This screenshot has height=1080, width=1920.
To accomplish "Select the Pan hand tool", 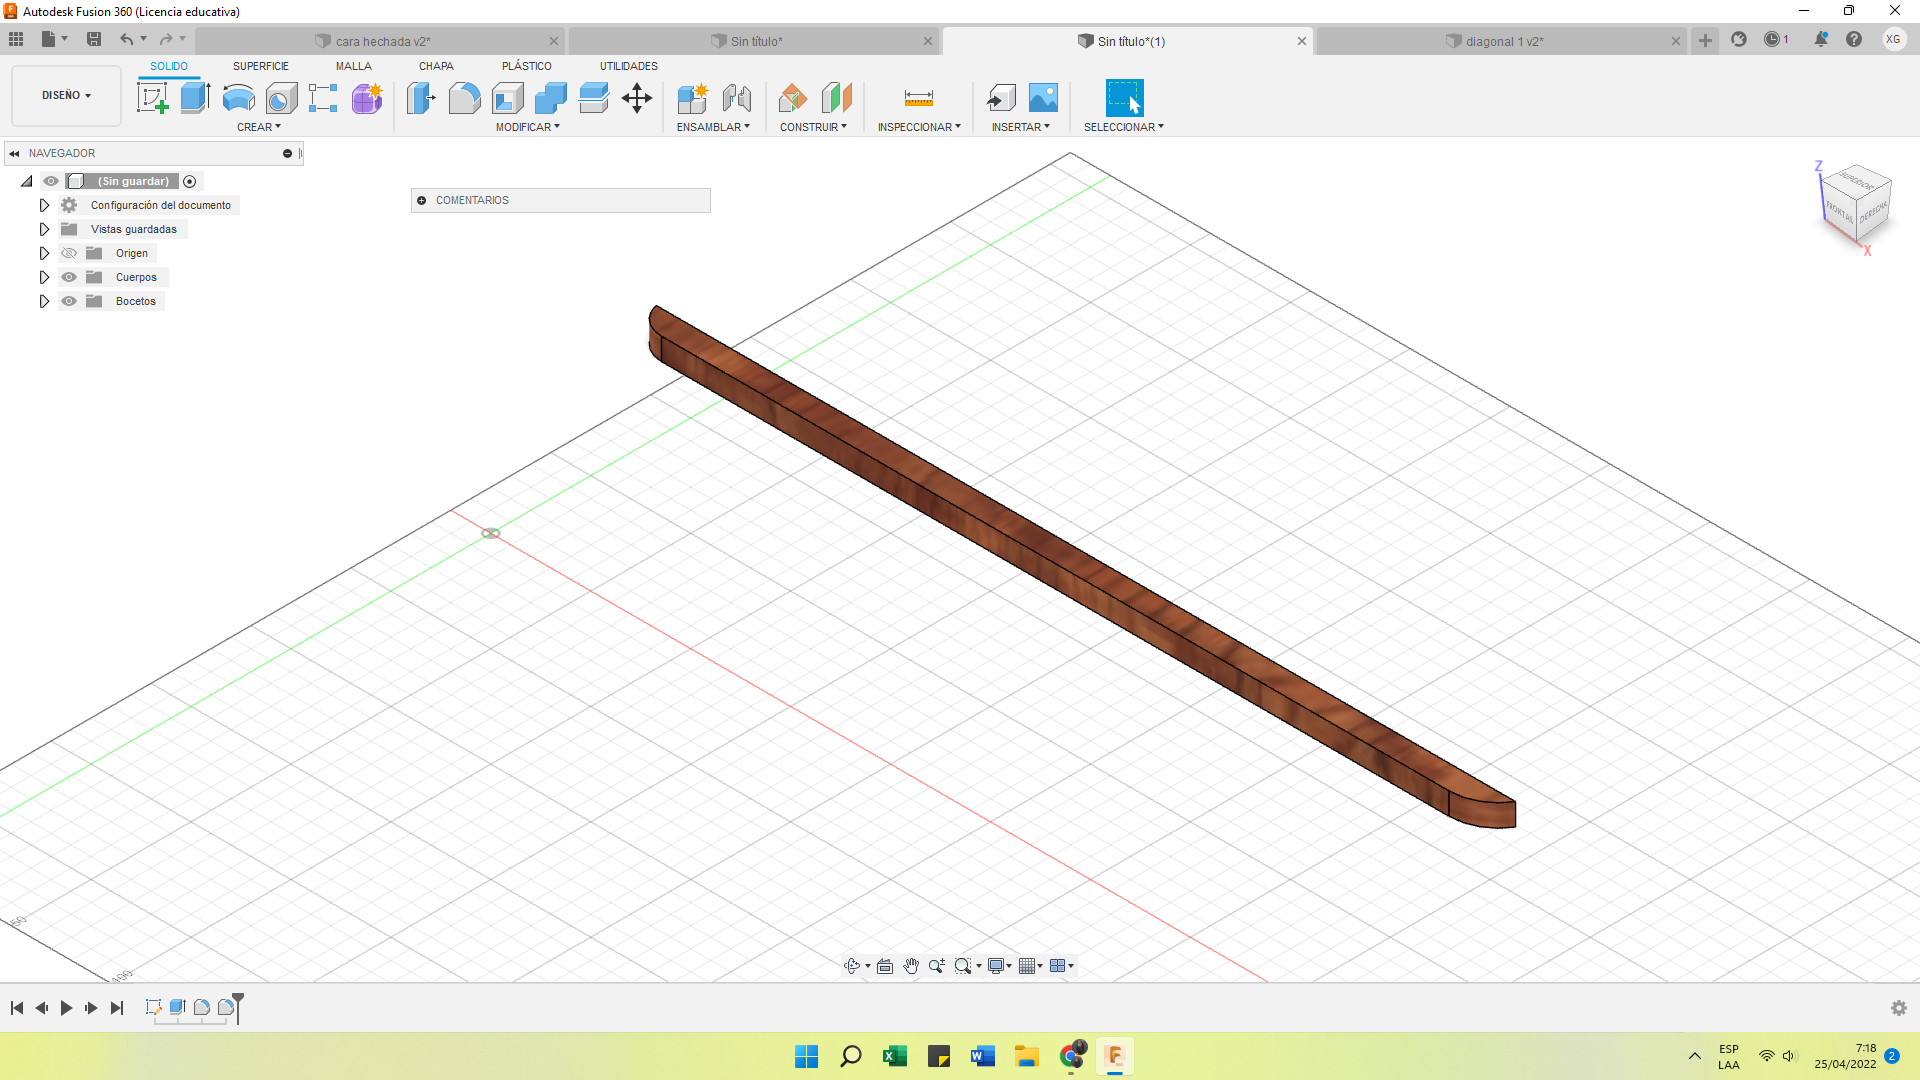I will (x=911, y=966).
